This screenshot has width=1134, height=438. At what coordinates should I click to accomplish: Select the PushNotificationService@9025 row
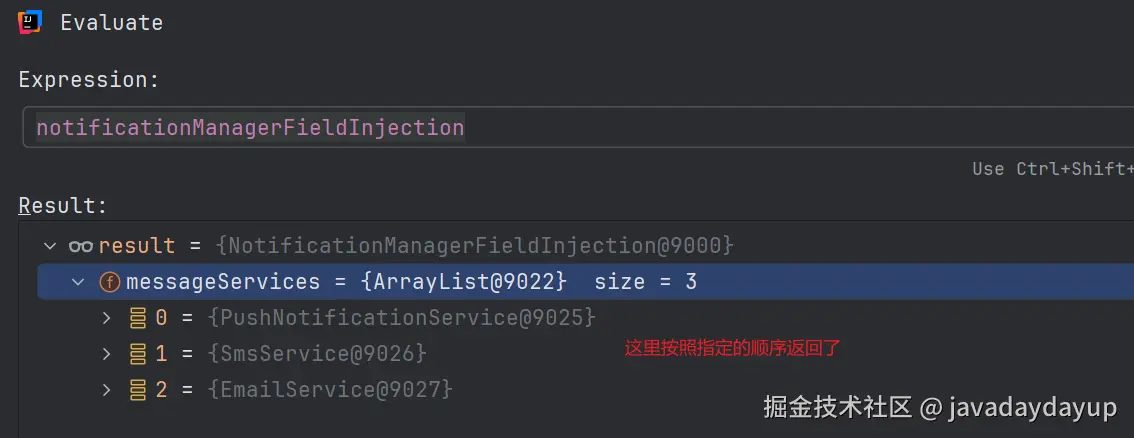(x=586, y=318)
